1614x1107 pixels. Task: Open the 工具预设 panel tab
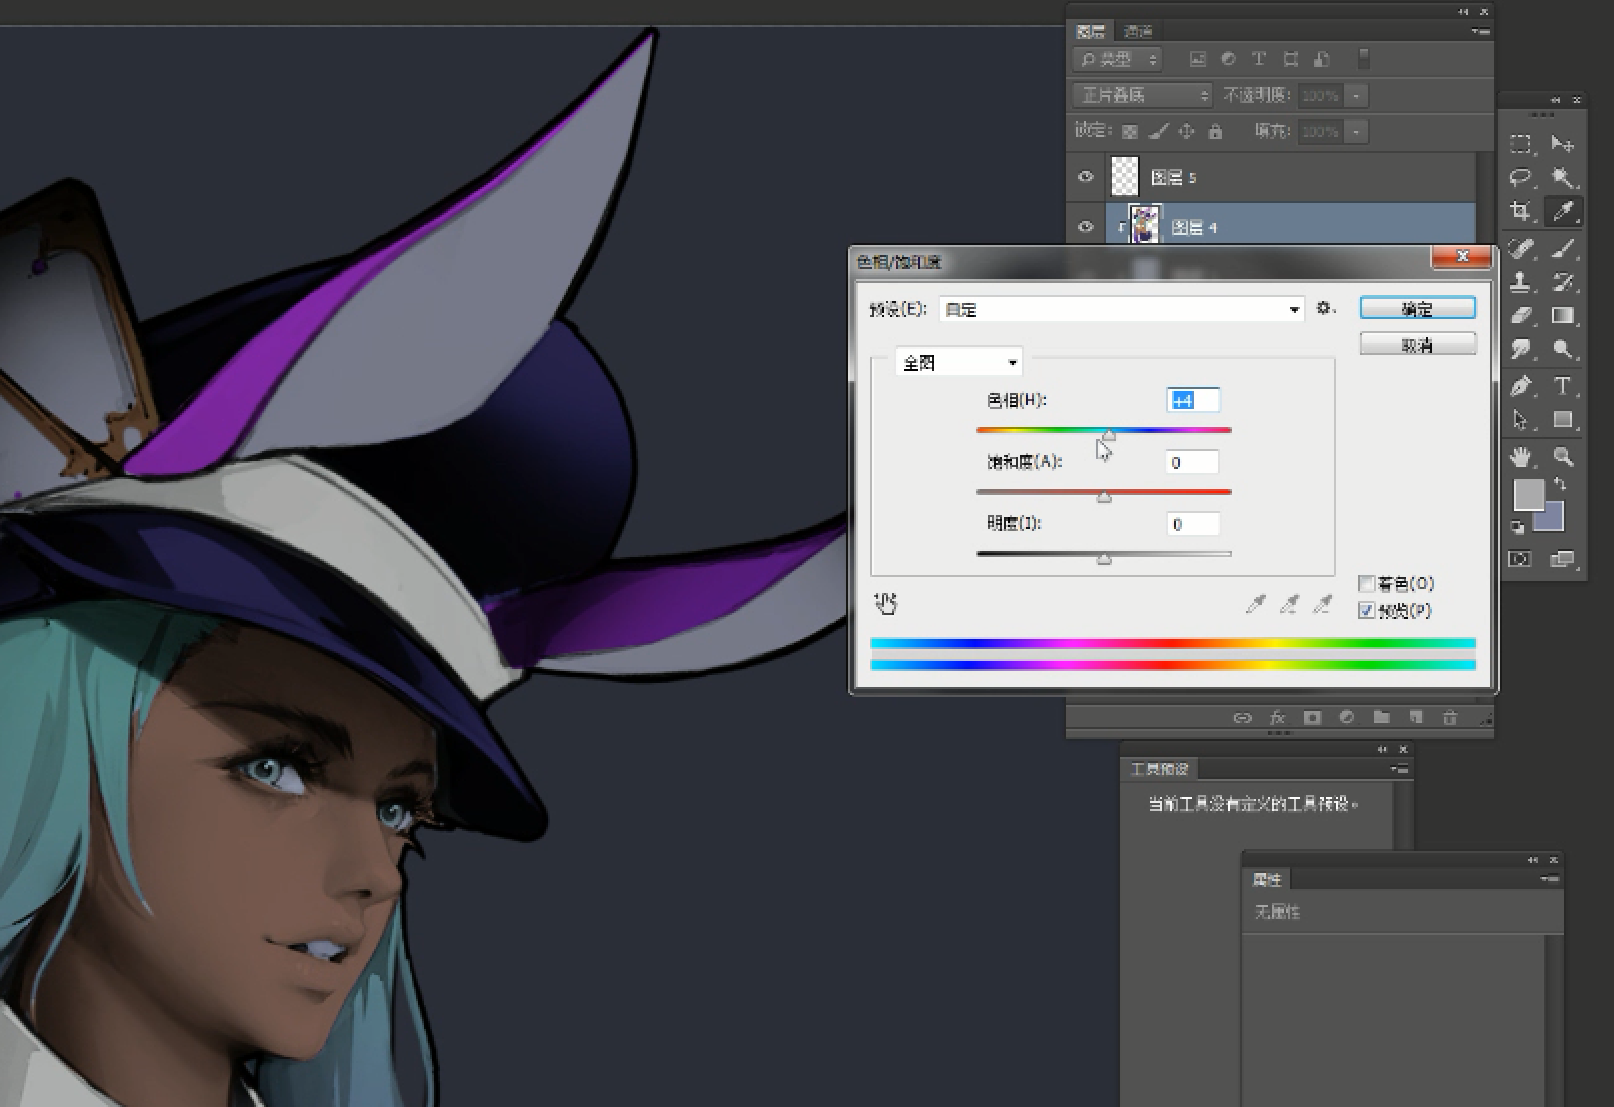click(1159, 769)
